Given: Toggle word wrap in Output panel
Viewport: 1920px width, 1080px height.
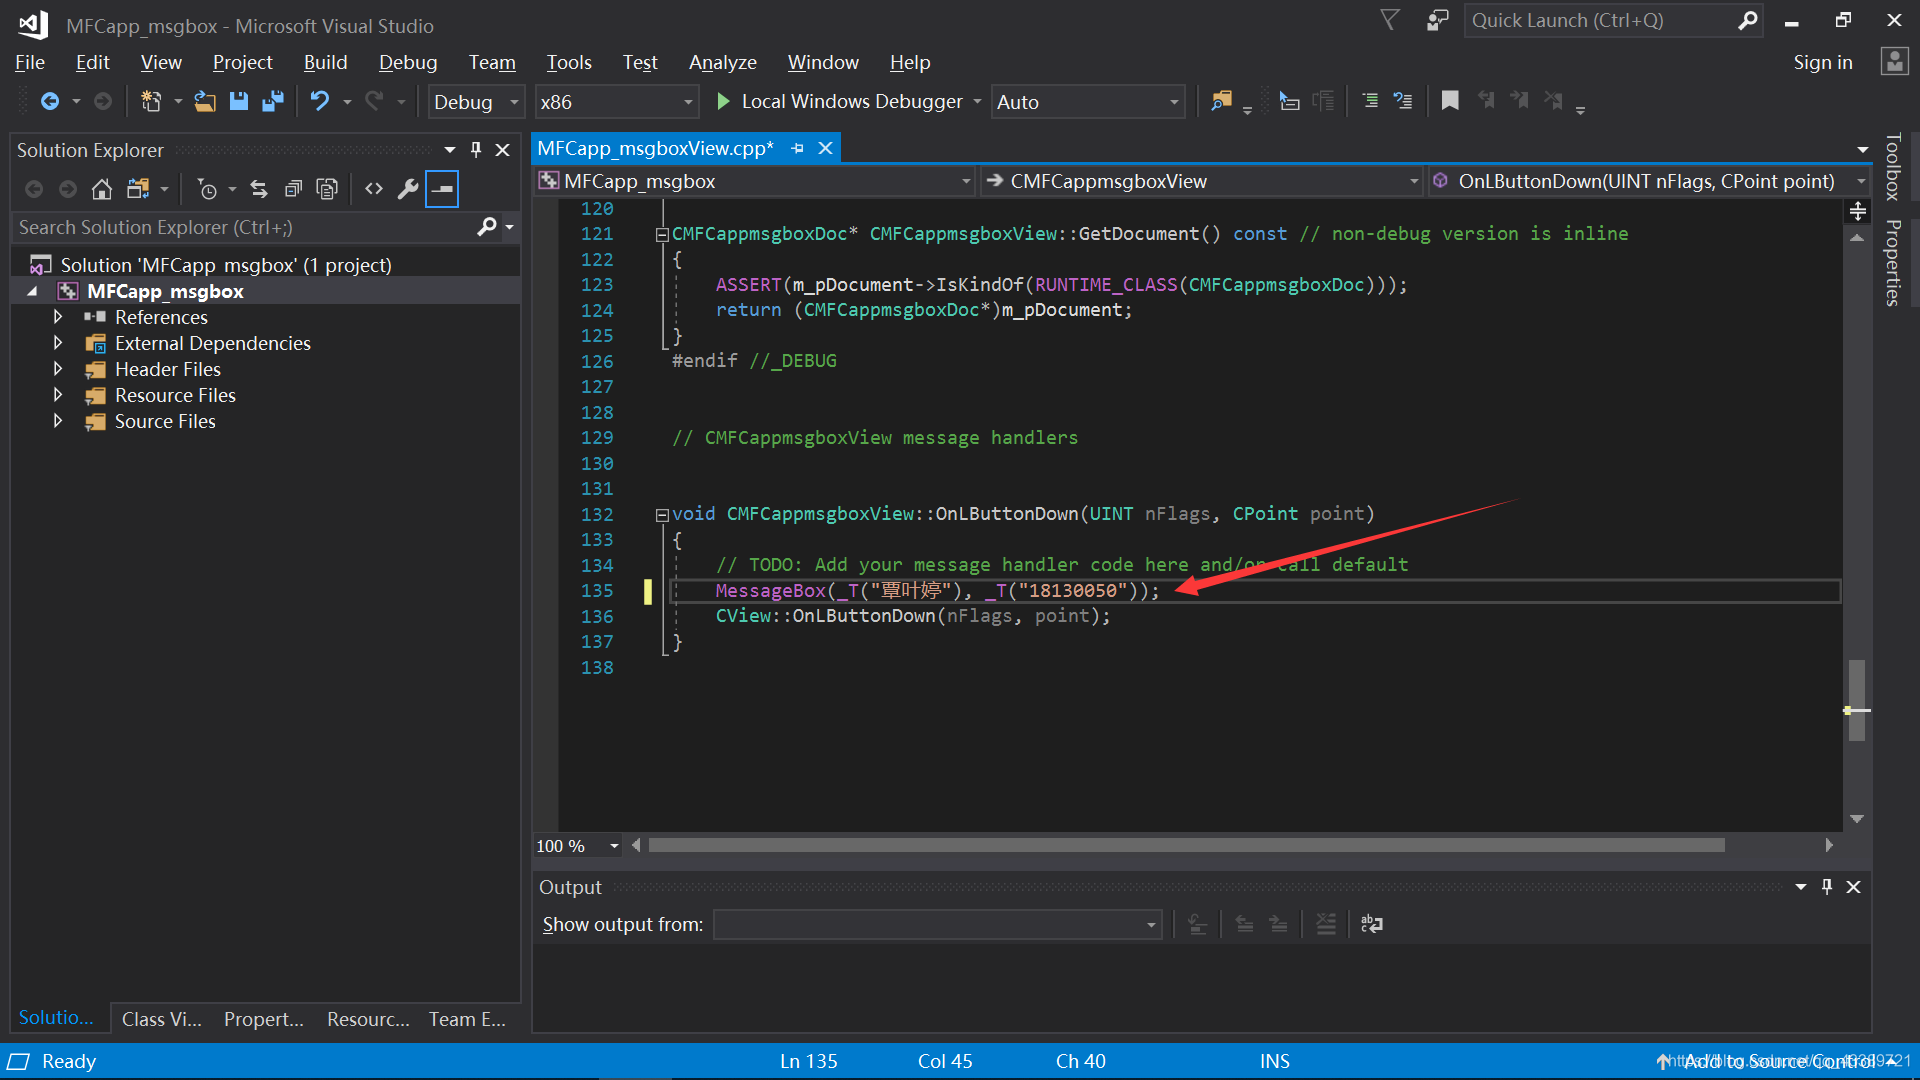Looking at the screenshot, I should click(1371, 924).
